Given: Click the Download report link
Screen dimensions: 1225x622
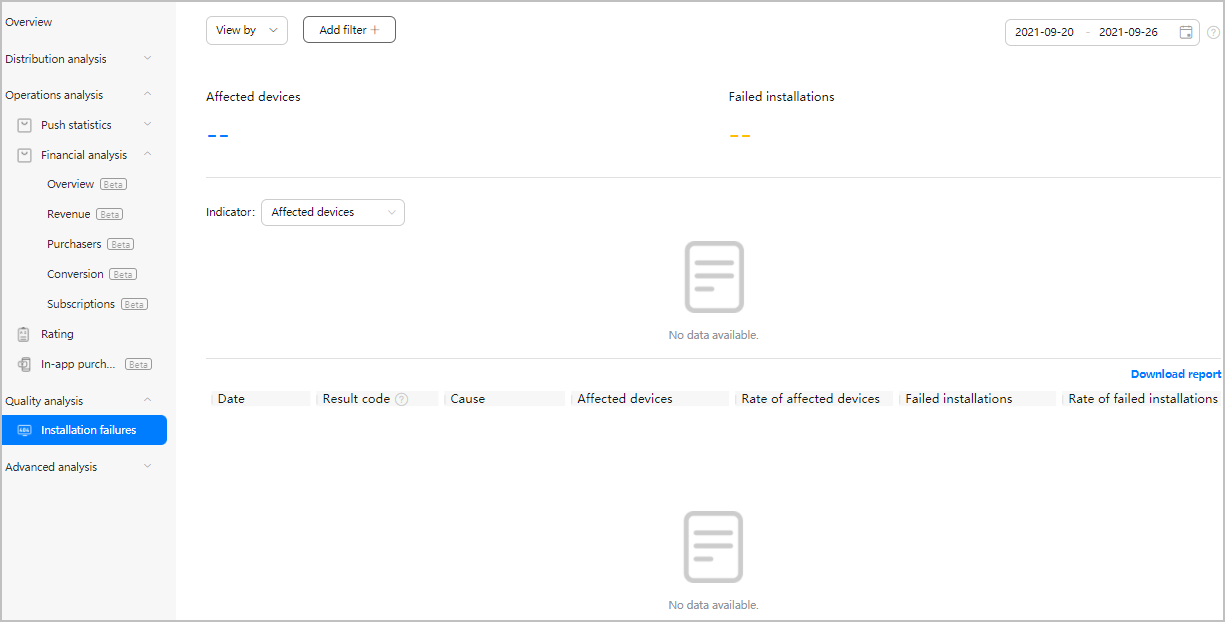Looking at the screenshot, I should pos(1175,373).
